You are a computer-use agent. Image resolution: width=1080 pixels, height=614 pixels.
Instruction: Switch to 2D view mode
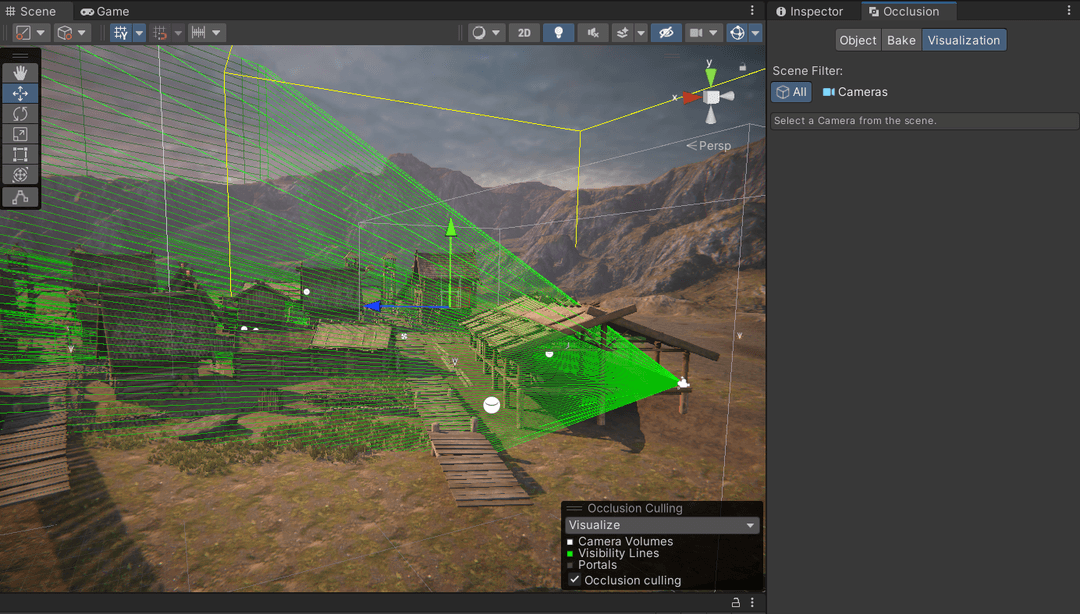pos(523,32)
